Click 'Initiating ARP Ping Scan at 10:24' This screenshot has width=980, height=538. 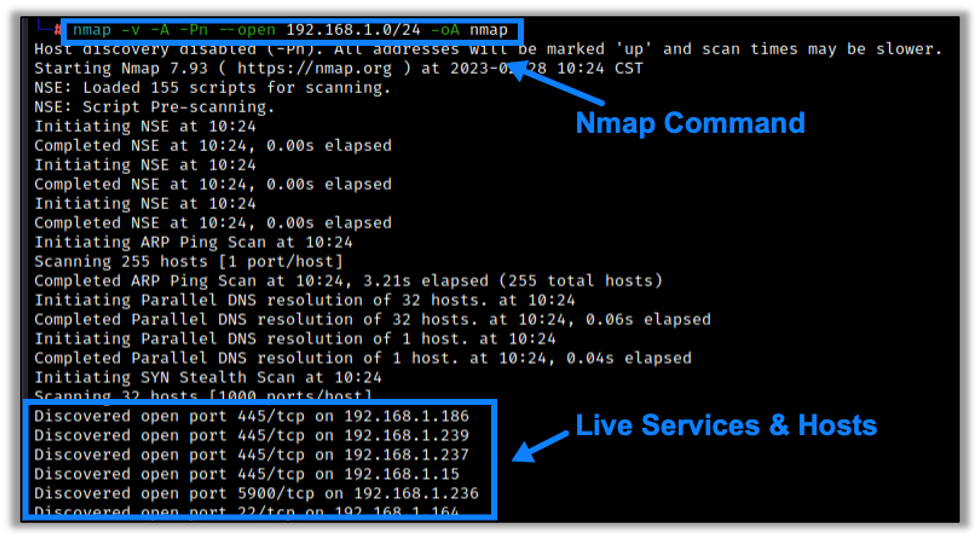(x=193, y=242)
